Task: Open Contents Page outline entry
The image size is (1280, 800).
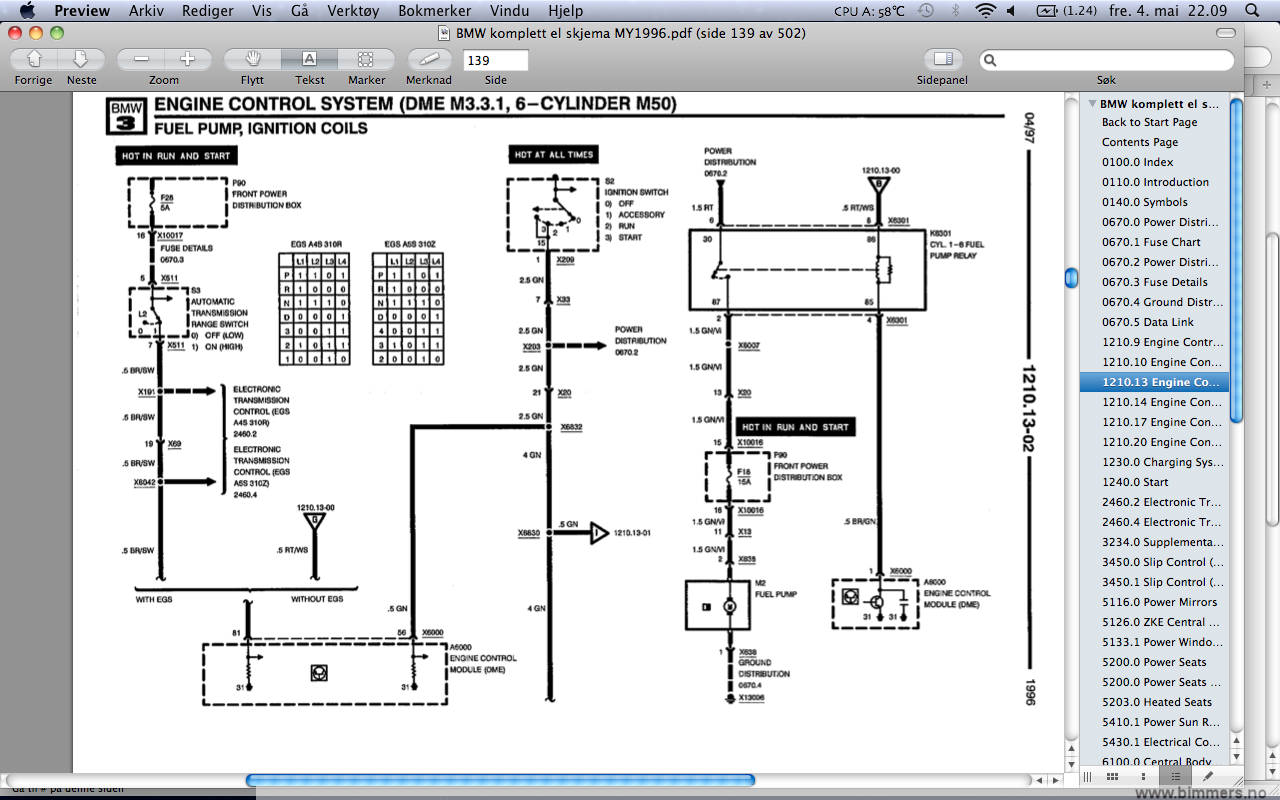Action: (1140, 142)
